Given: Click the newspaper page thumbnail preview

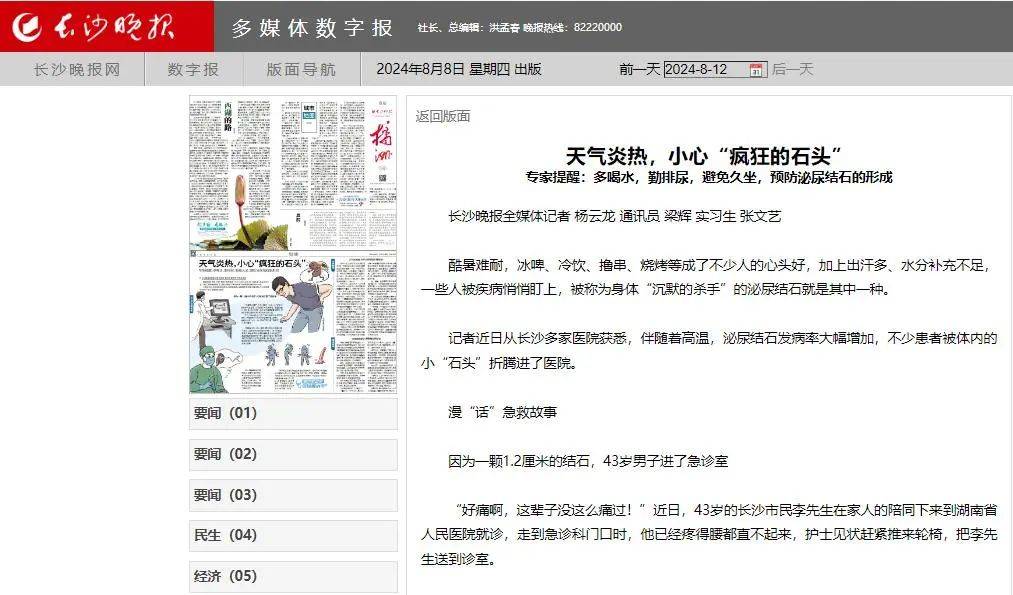Looking at the screenshot, I should (x=292, y=240).
